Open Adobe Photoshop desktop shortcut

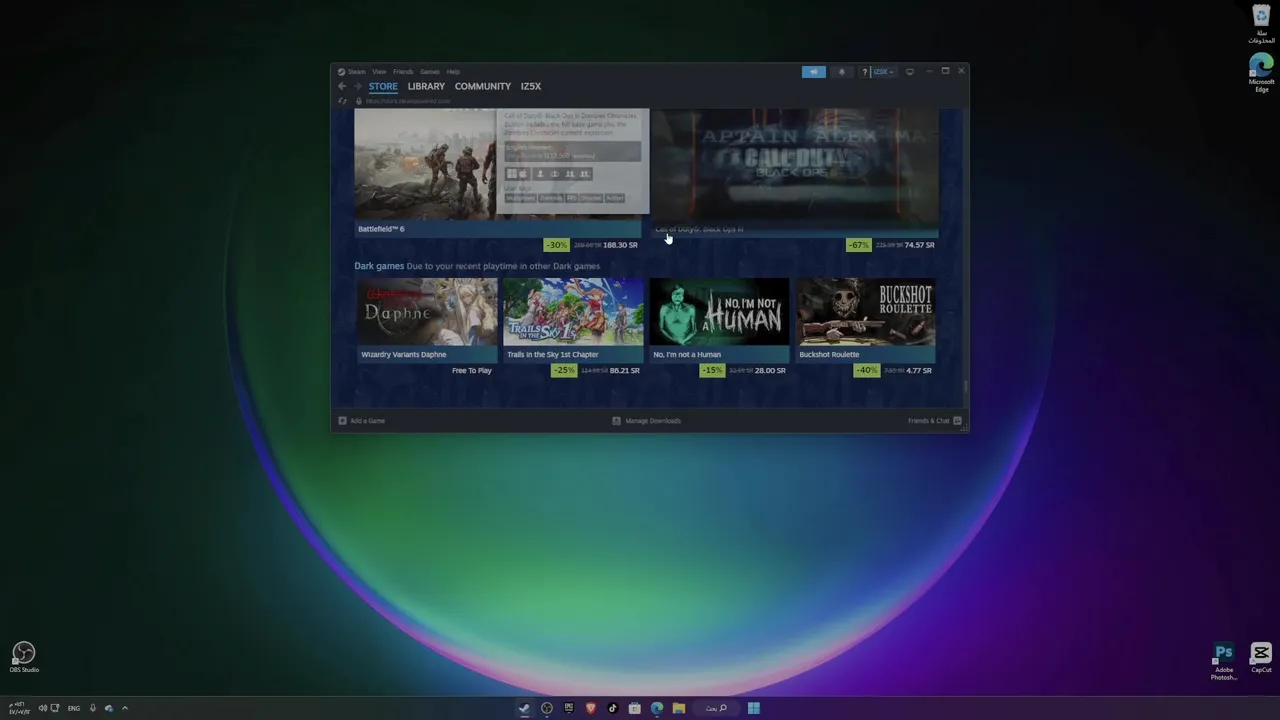coord(1224,662)
